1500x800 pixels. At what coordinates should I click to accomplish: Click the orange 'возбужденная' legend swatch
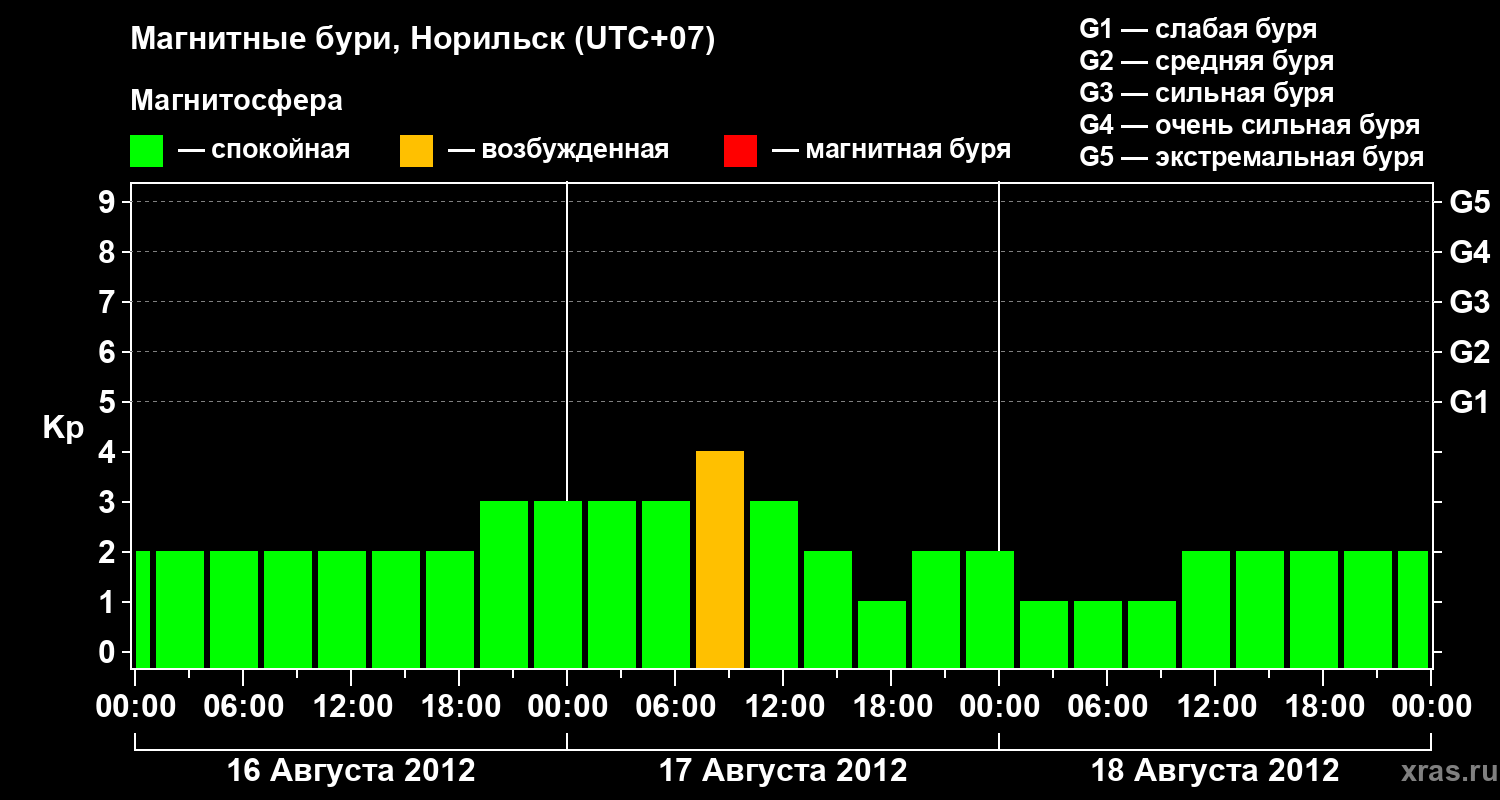[416, 150]
